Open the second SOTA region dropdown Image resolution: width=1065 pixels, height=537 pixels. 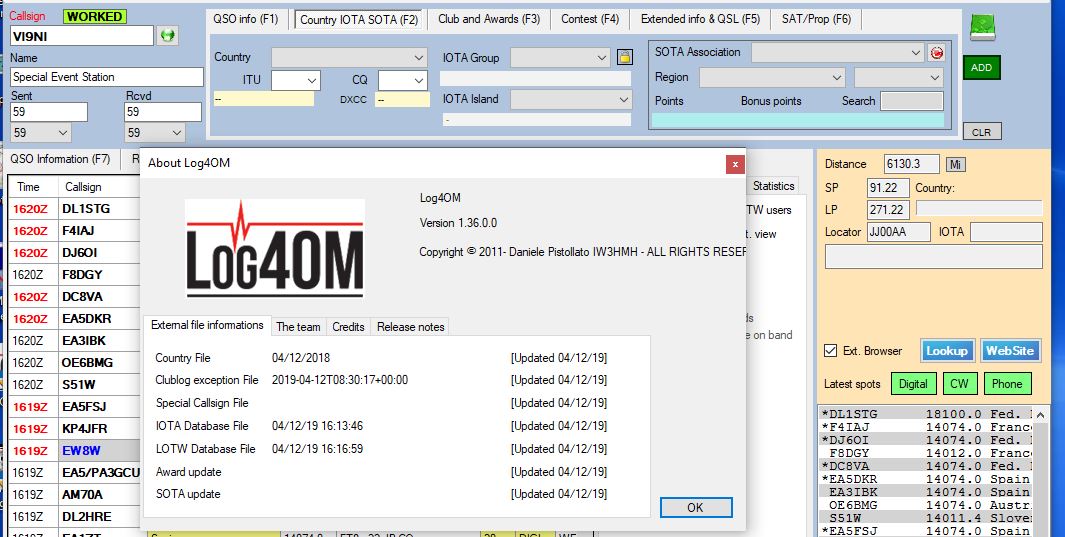[899, 77]
